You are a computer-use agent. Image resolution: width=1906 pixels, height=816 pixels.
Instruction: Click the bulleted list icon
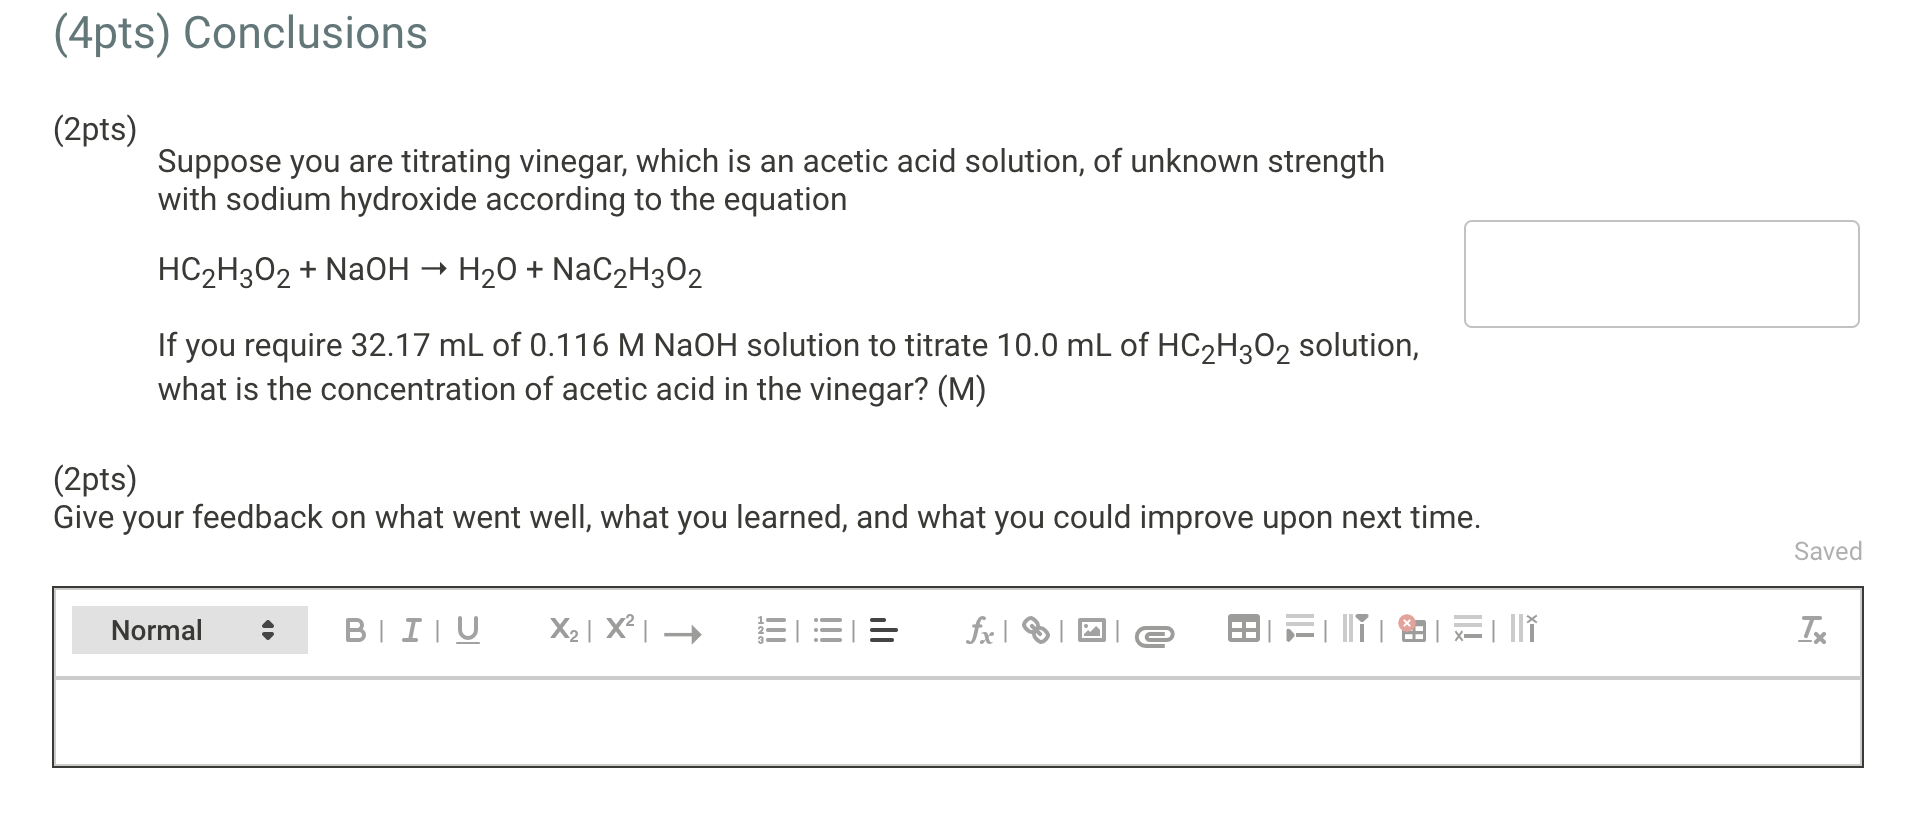[830, 630]
